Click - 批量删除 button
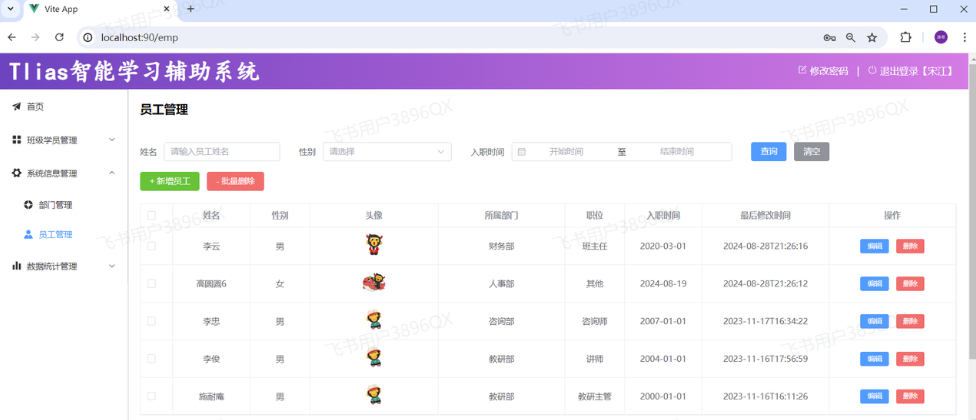 coord(235,181)
